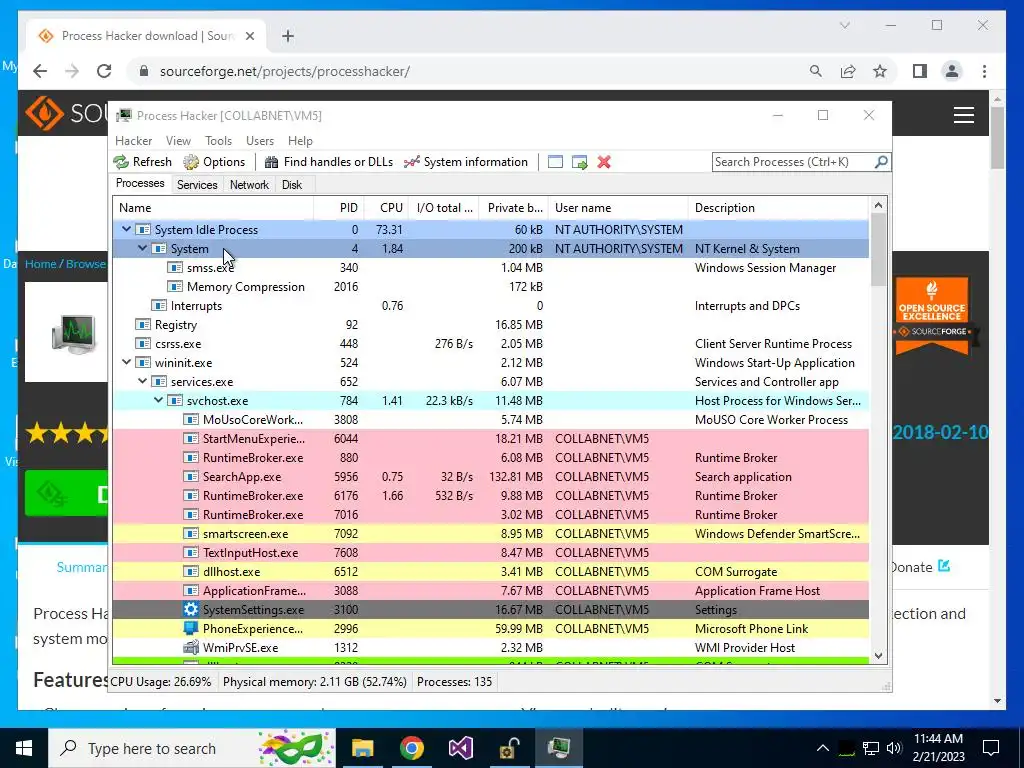The width and height of the screenshot is (1024, 768).
Task: Click the search magnifier in Process Hacker
Action: [x=881, y=161]
